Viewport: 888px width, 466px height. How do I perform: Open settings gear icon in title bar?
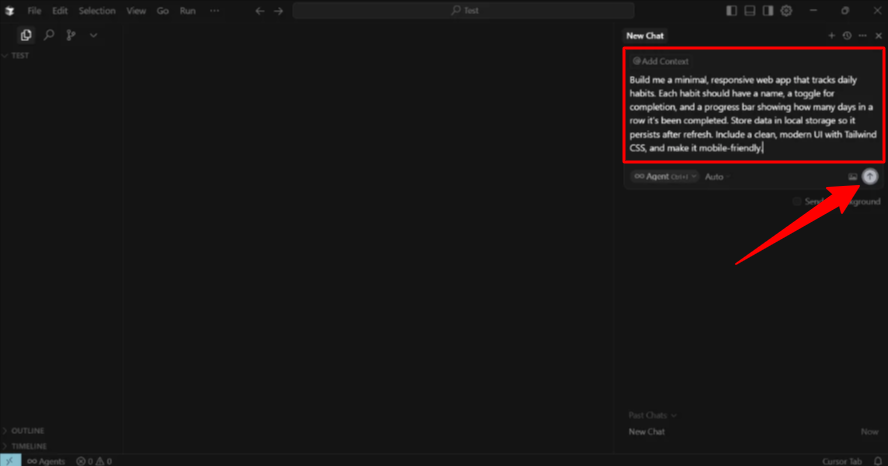tap(786, 11)
